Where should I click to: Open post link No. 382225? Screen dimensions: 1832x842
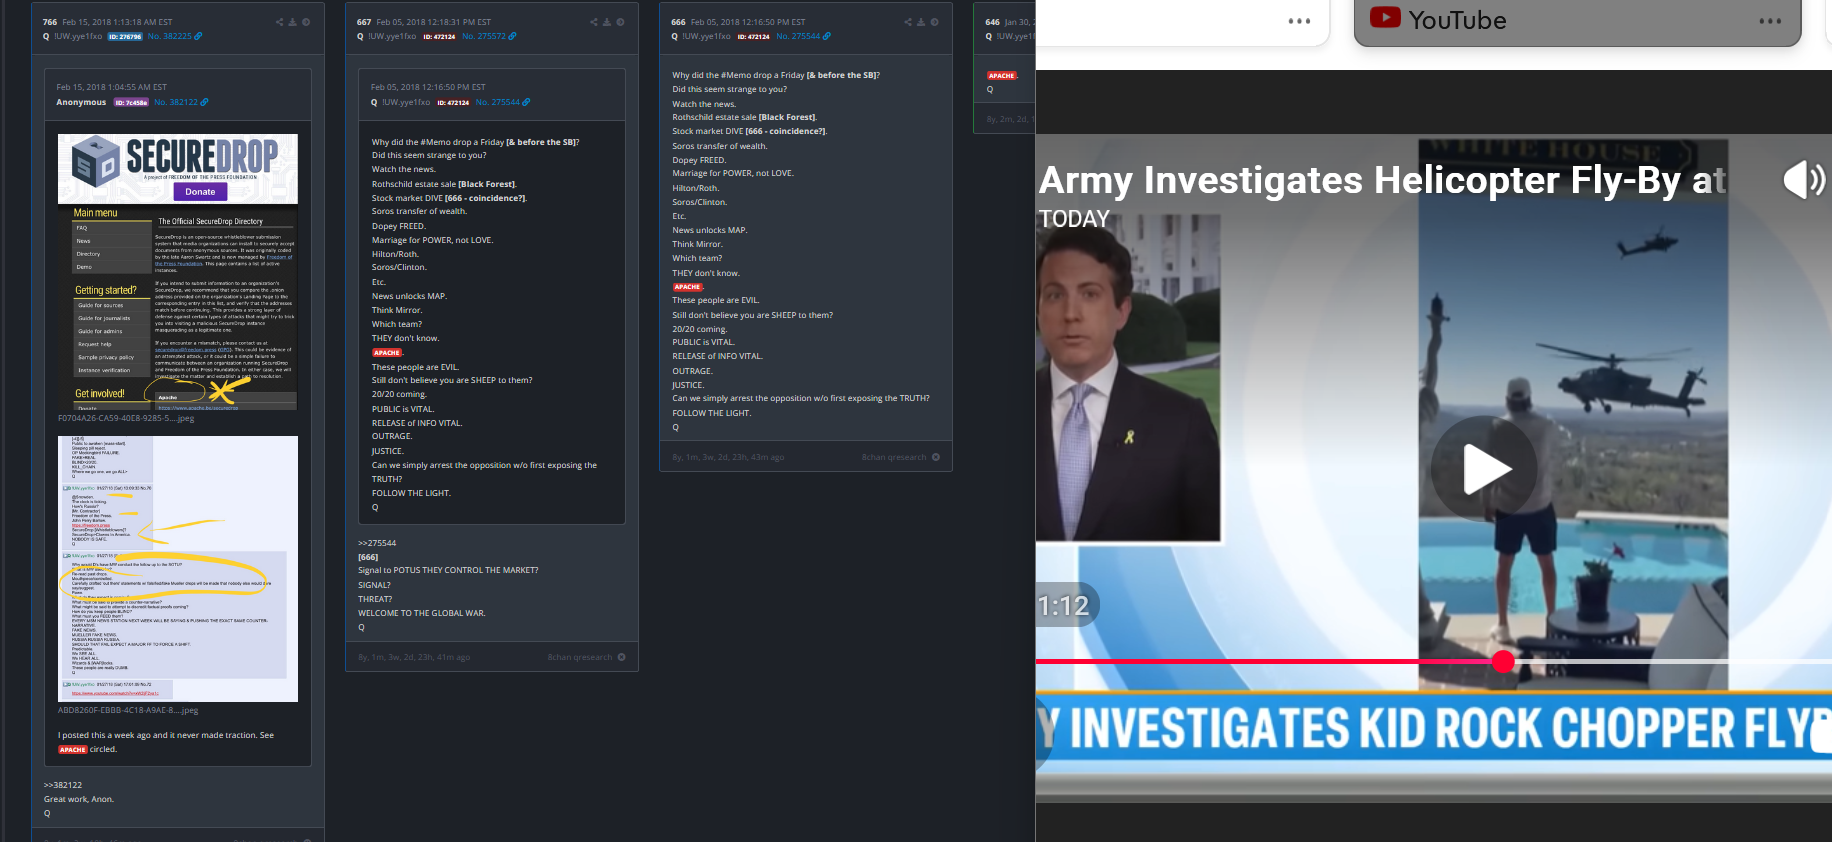click(x=170, y=36)
